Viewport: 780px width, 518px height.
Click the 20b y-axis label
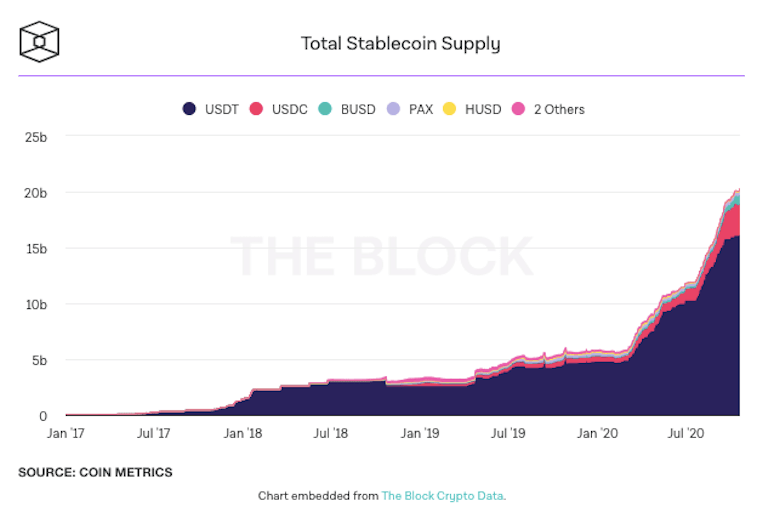click(x=36, y=193)
